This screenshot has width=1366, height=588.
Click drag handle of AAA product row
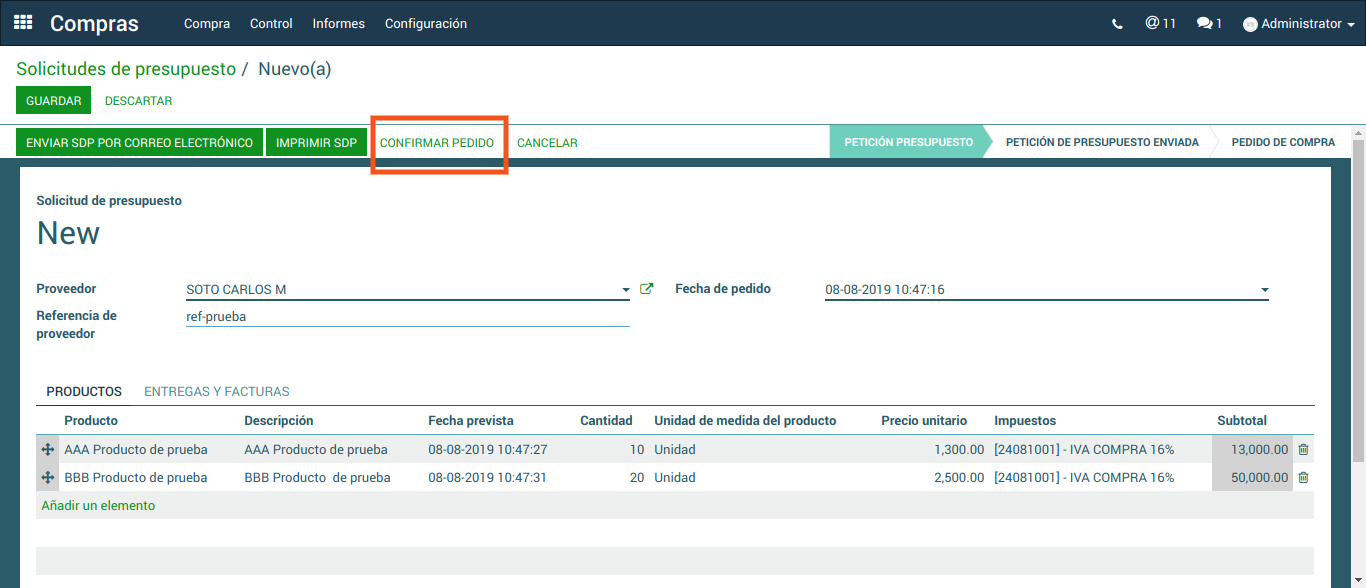click(47, 450)
